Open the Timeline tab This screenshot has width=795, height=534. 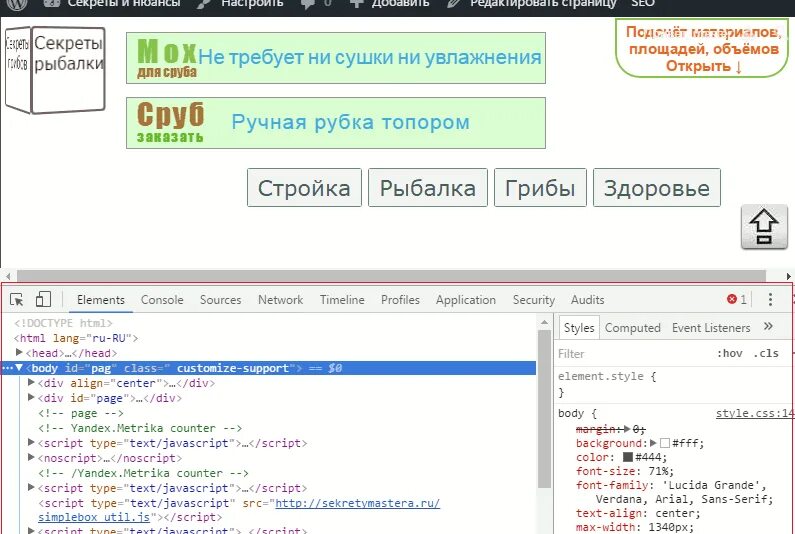342,300
